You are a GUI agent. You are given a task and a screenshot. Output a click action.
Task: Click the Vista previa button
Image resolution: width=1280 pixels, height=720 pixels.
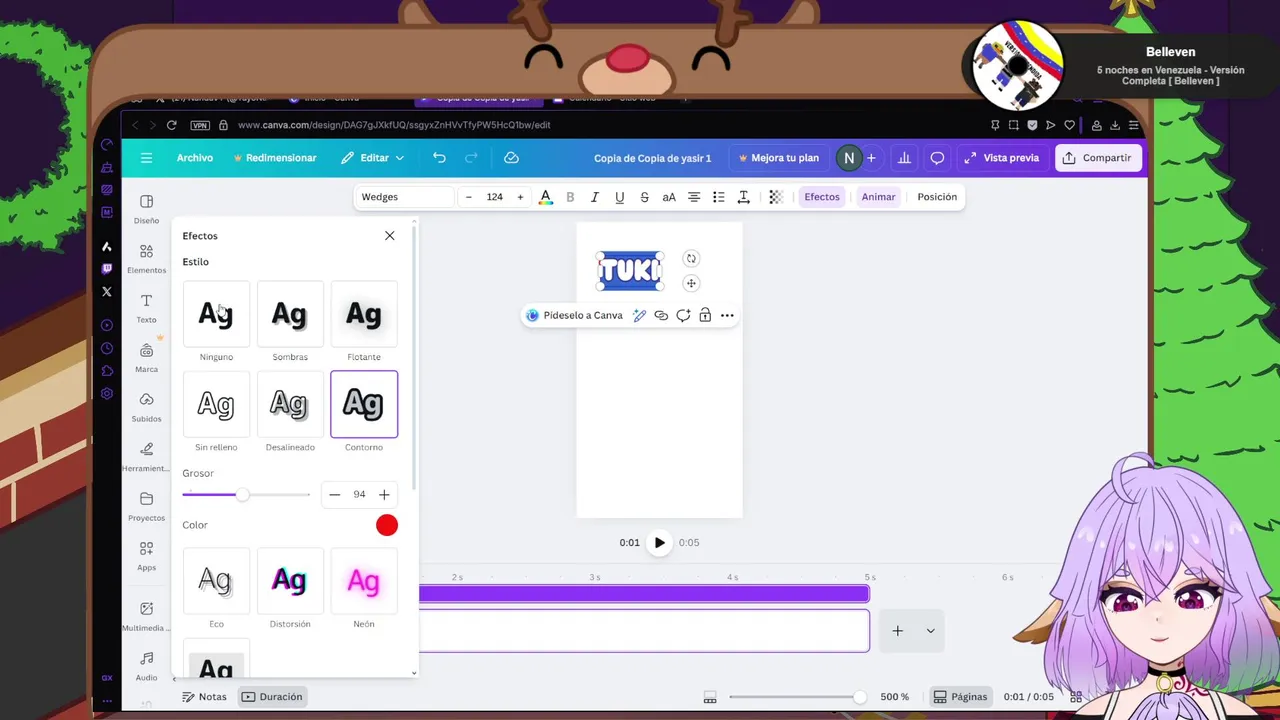coord(1002,158)
